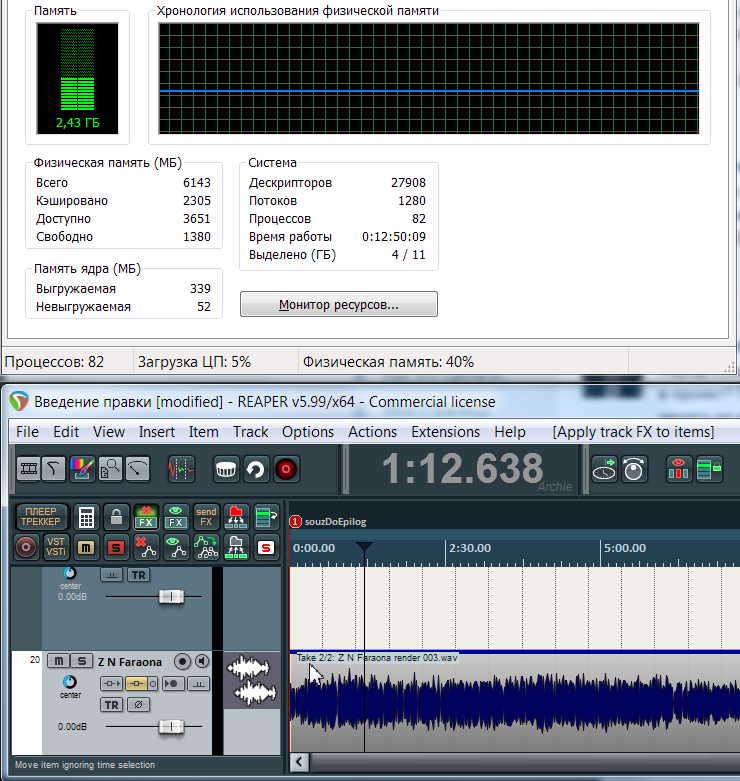Click the paint palette brush icon
This screenshot has width=740, height=781.
click(x=82, y=468)
